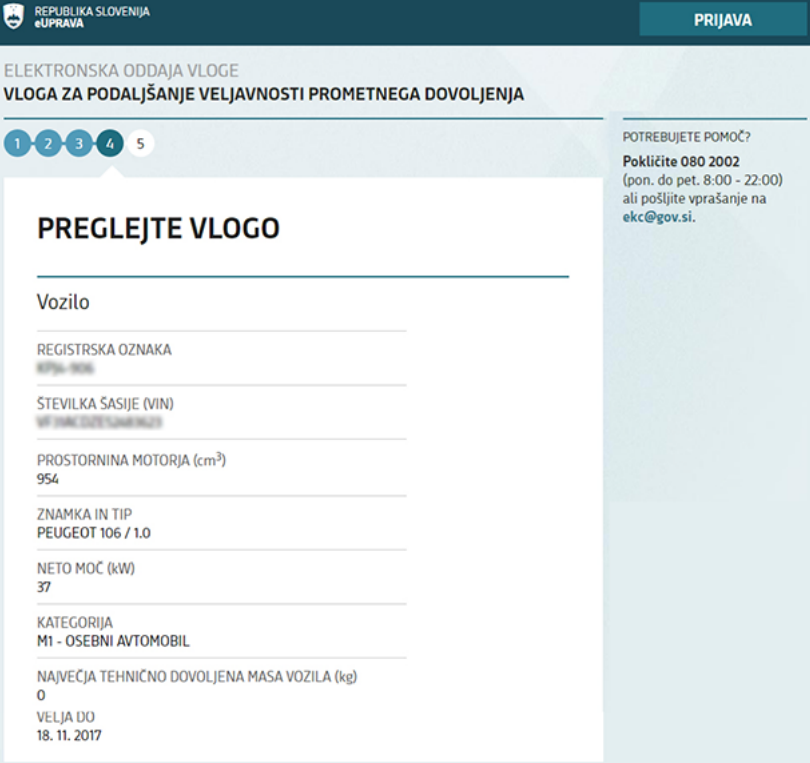Go to step 2 of the application
The height and width of the screenshot is (763, 810).
(48, 143)
